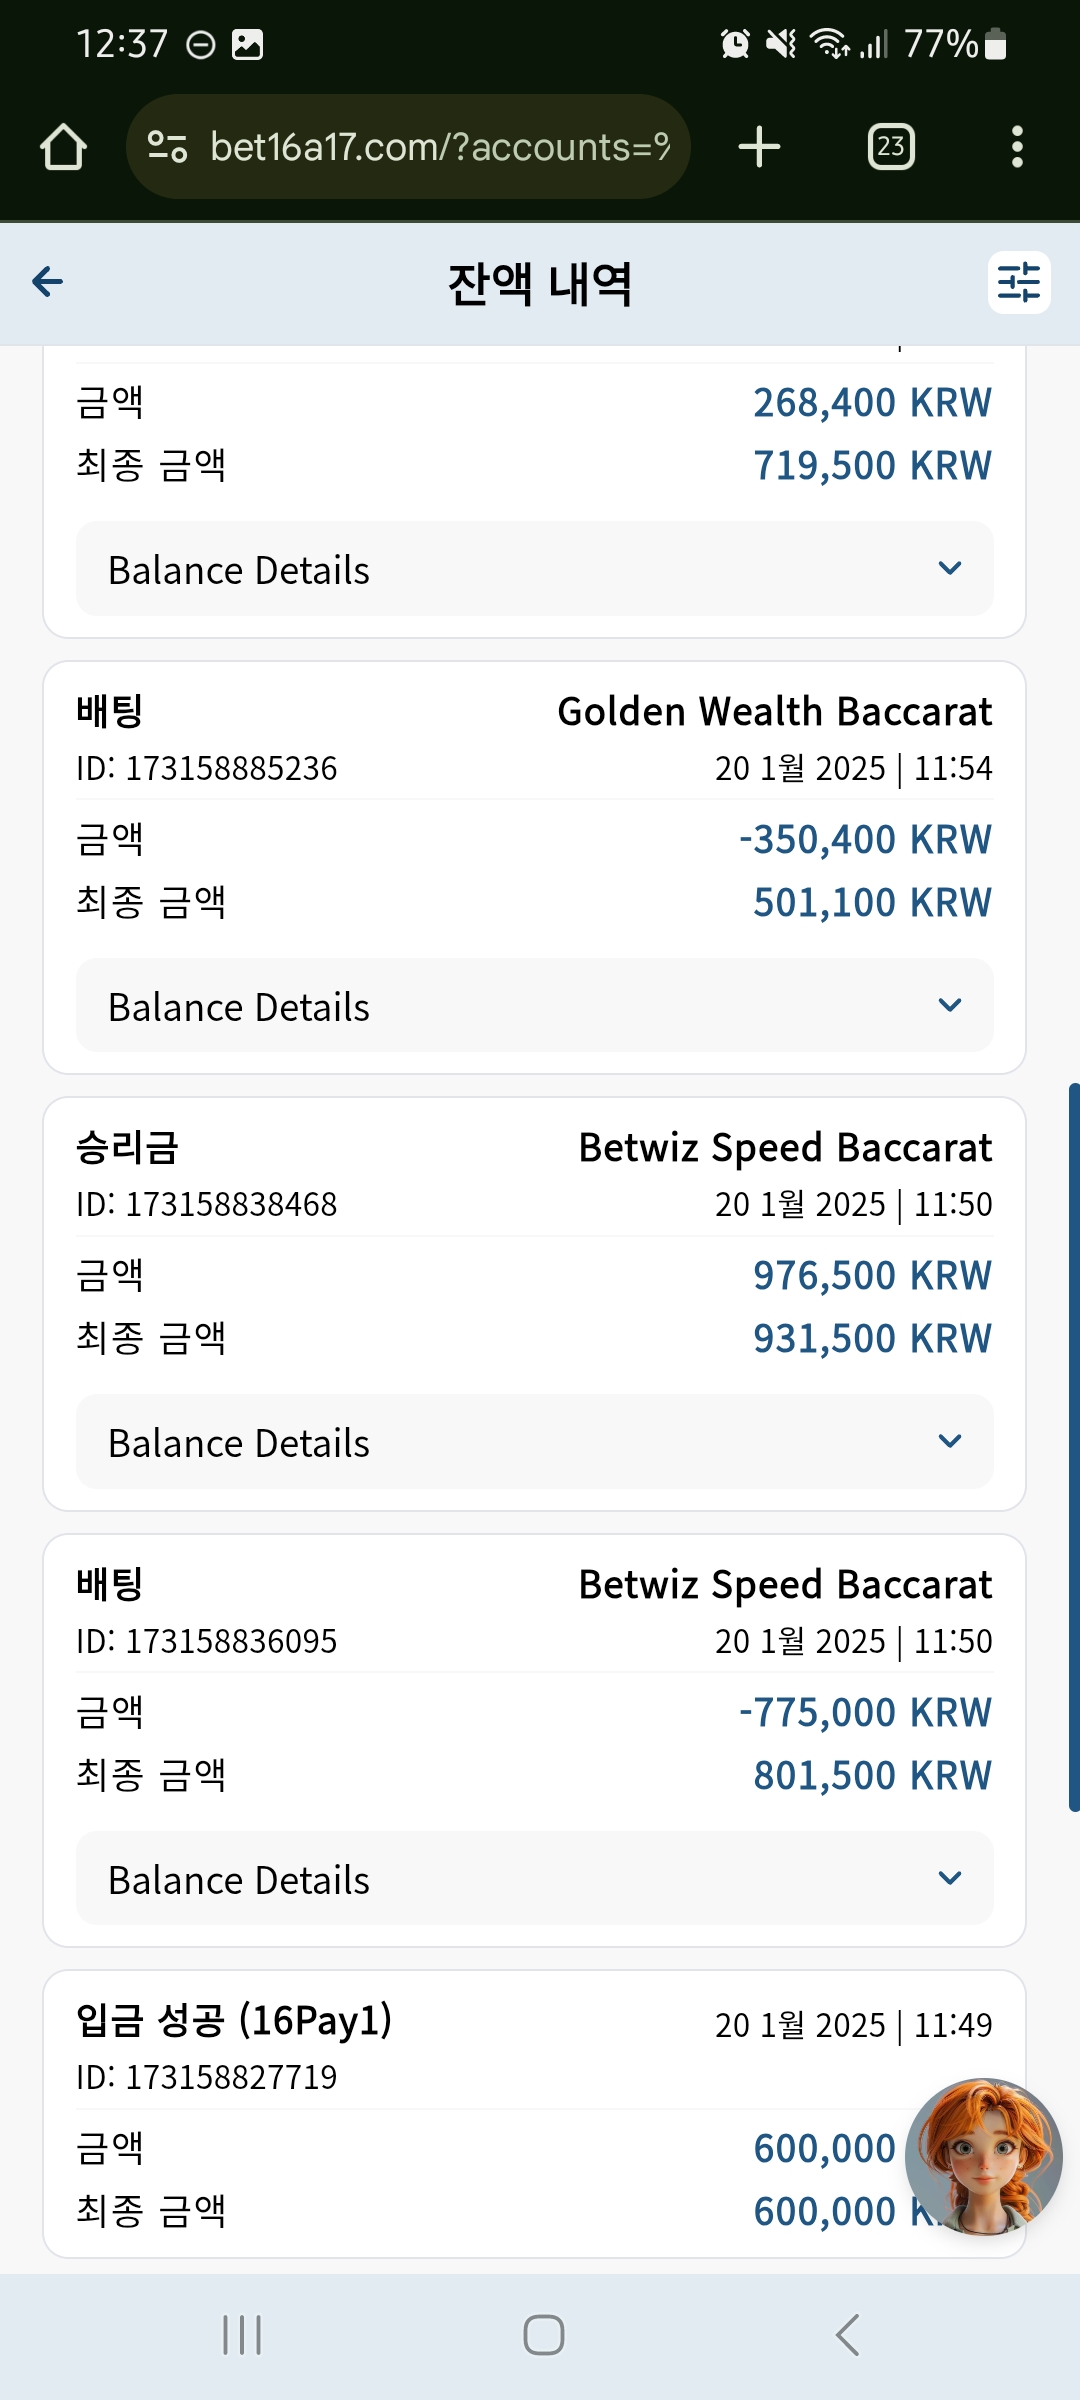Click the page scrollbar on the right edge
This screenshot has height=2400, width=1080.
click(x=1074, y=1447)
